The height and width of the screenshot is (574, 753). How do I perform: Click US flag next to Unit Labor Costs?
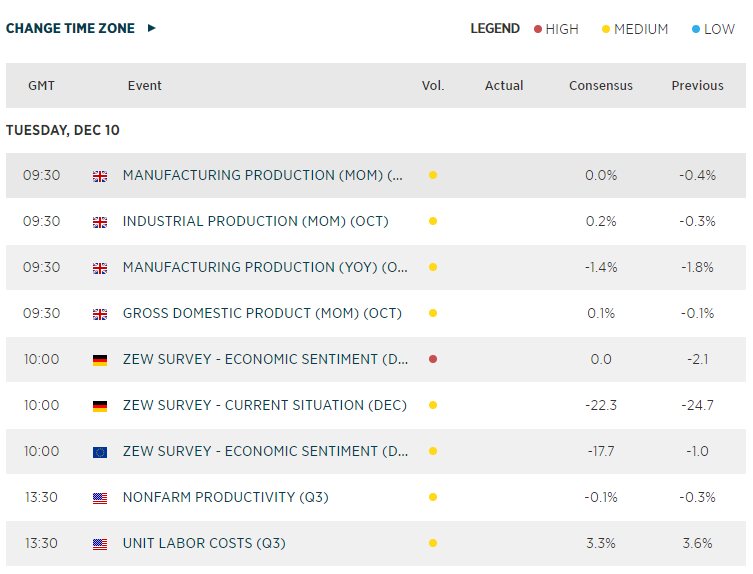click(x=100, y=544)
